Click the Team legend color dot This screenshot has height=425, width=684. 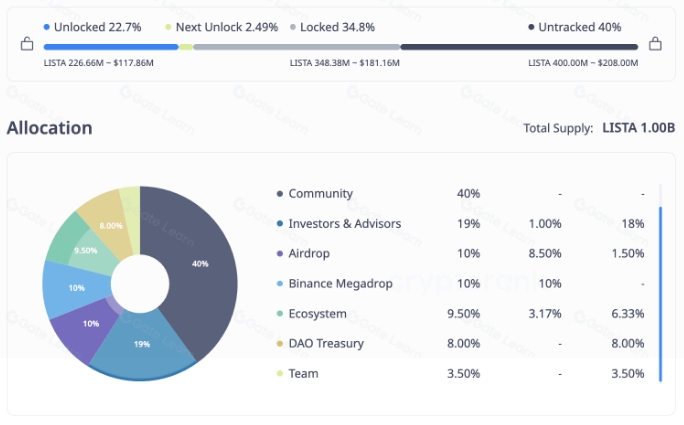click(x=280, y=374)
